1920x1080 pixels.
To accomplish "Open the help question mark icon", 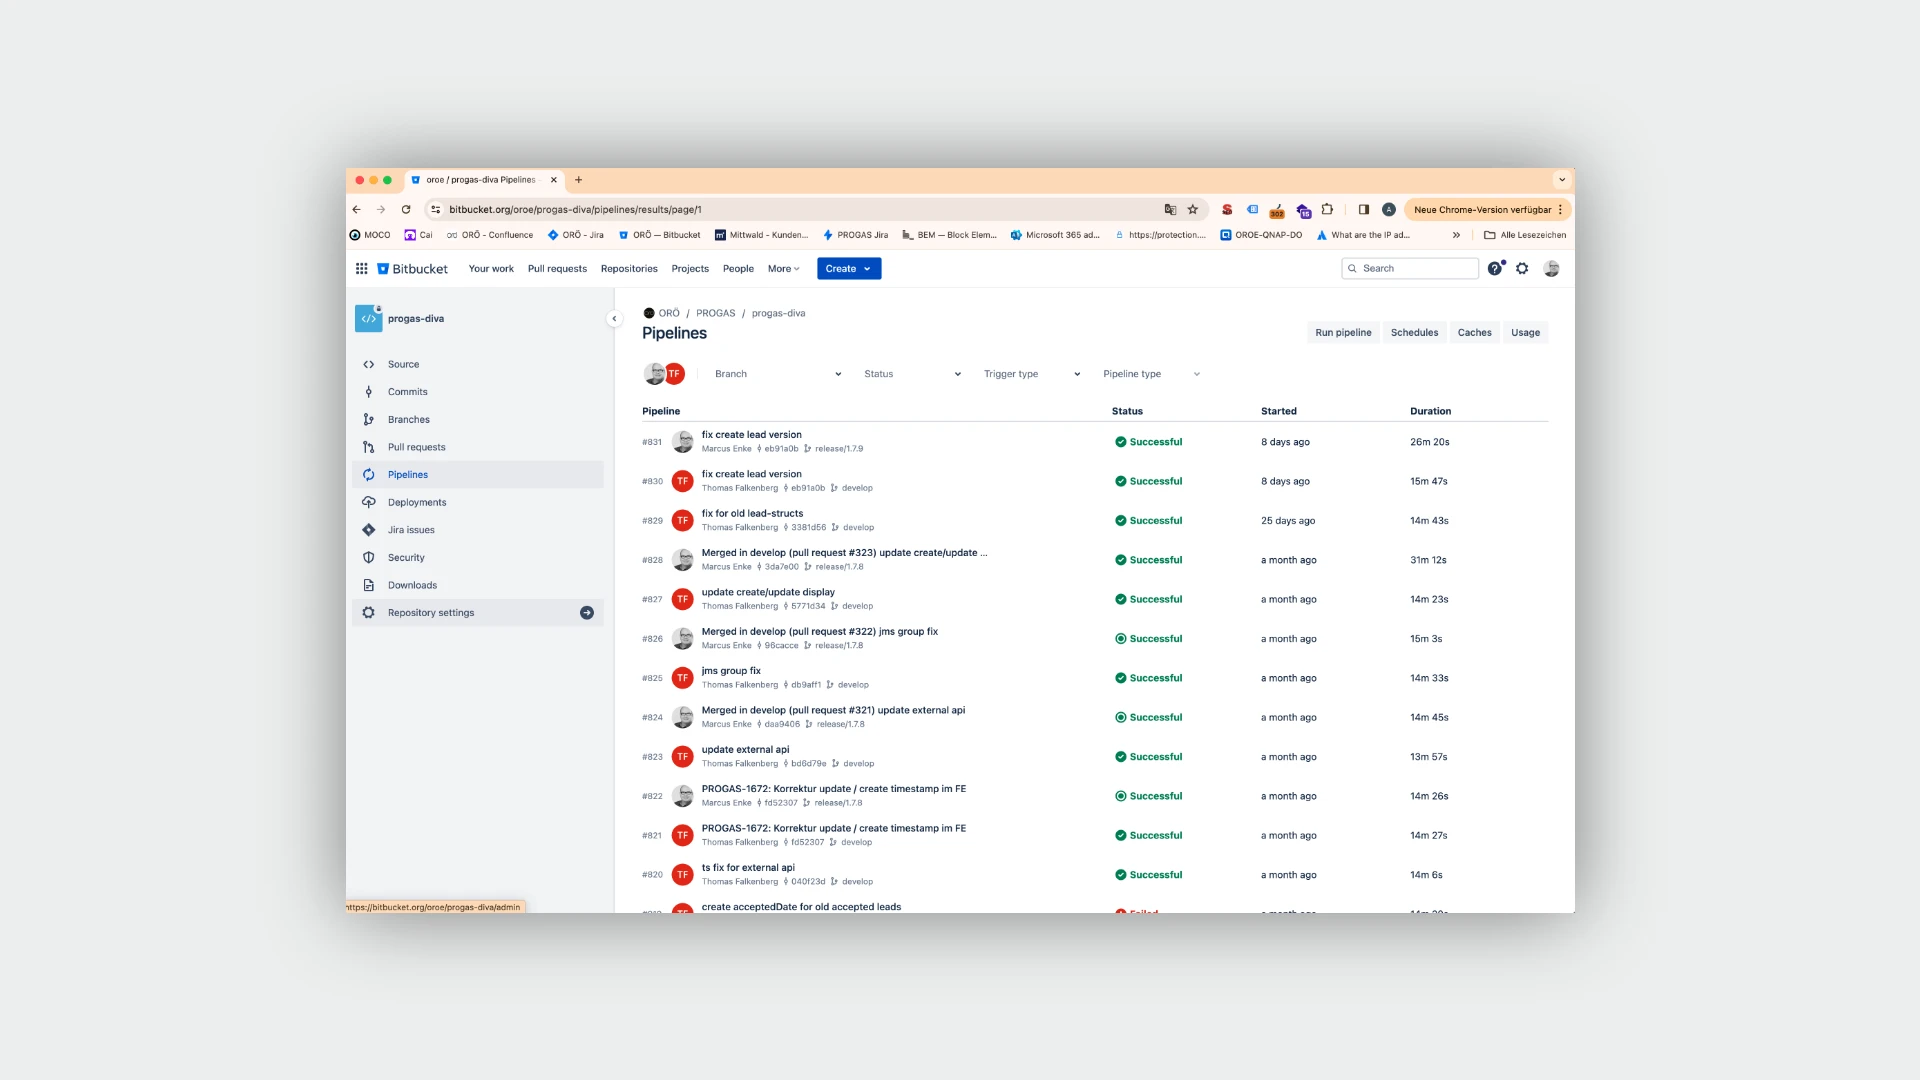I will 1494,268.
